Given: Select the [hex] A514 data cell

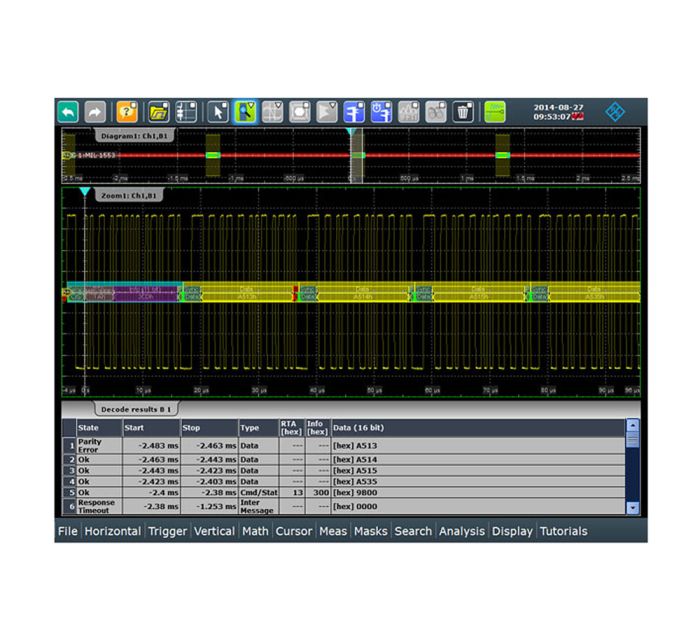Looking at the screenshot, I should pyautogui.click(x=479, y=459).
